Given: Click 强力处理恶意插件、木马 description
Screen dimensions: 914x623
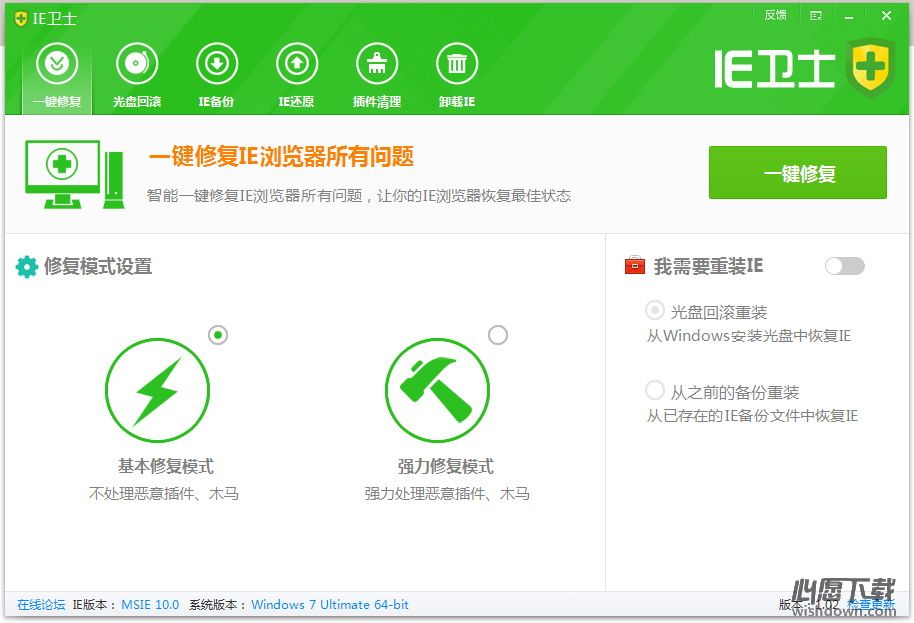Looking at the screenshot, I should (447, 494).
